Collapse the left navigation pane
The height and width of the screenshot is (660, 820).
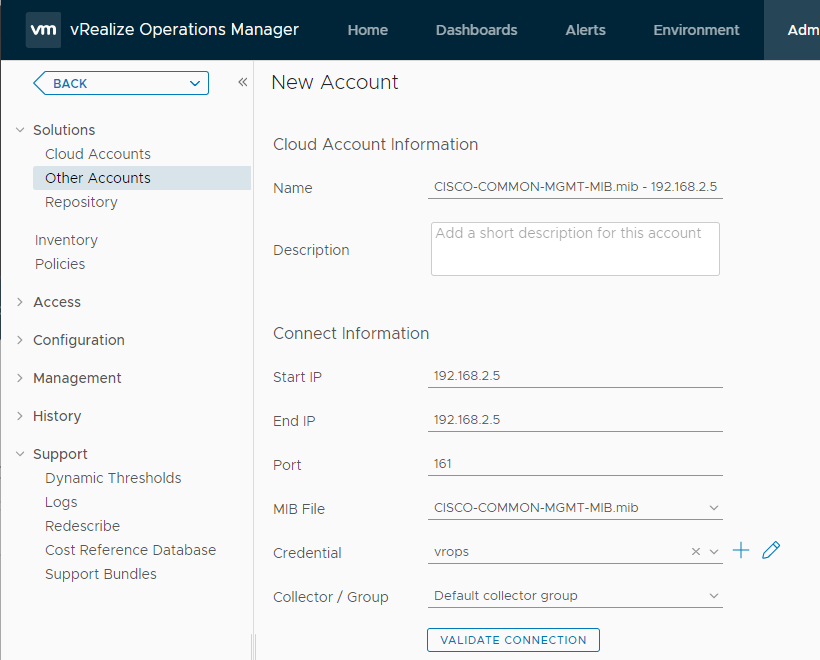pos(242,83)
